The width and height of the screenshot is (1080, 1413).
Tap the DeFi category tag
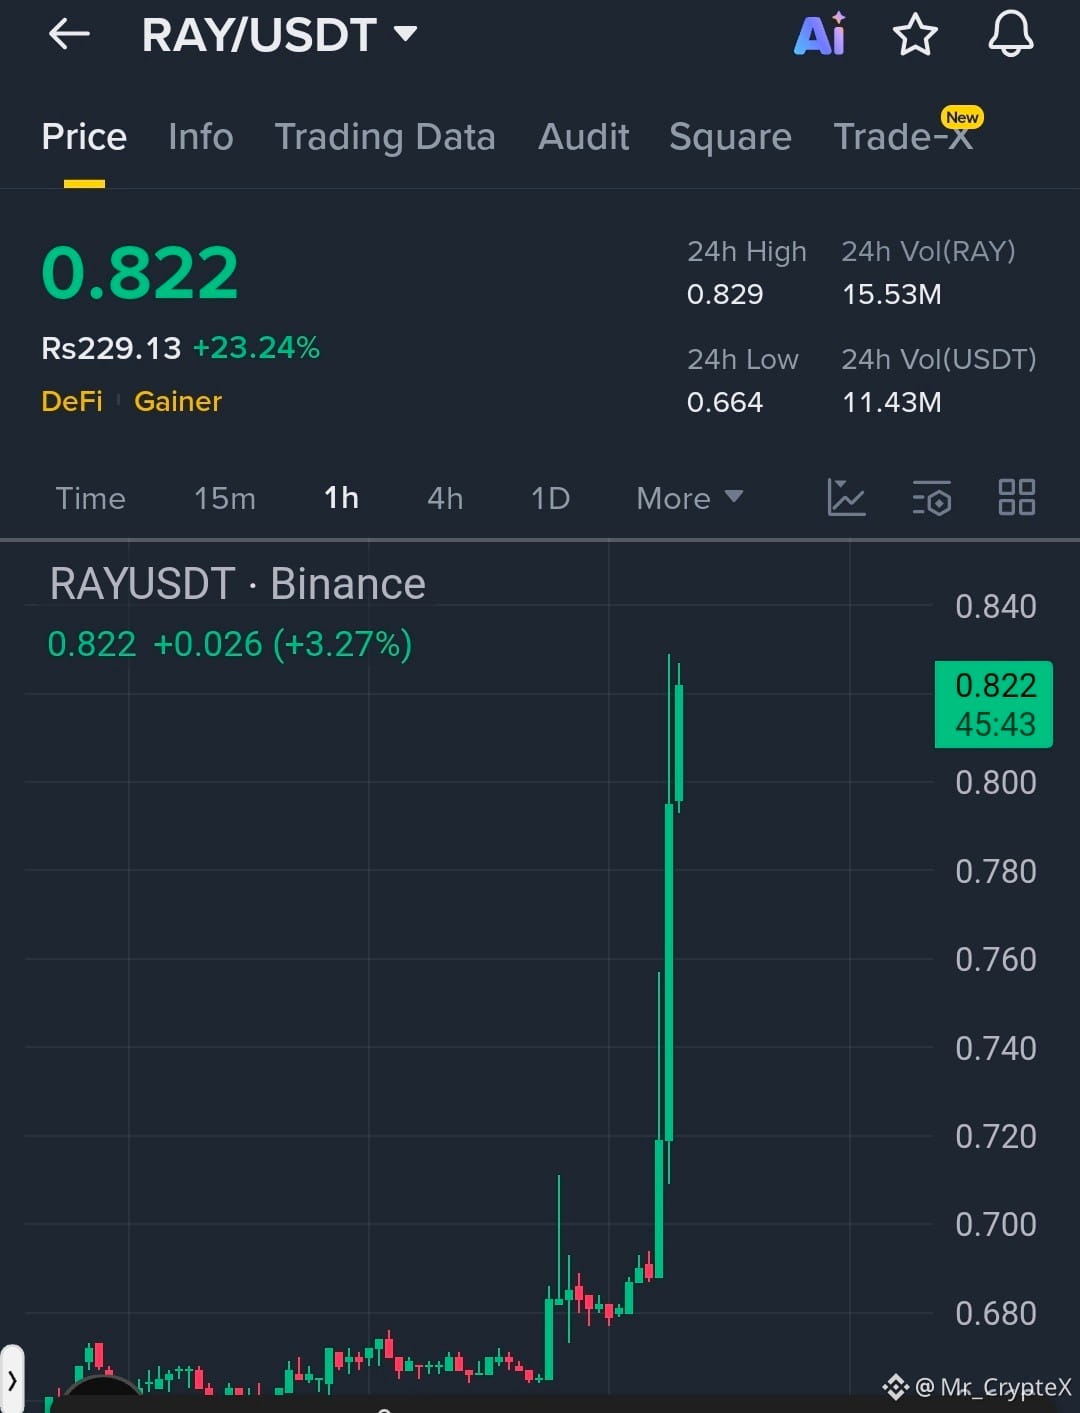coord(72,401)
